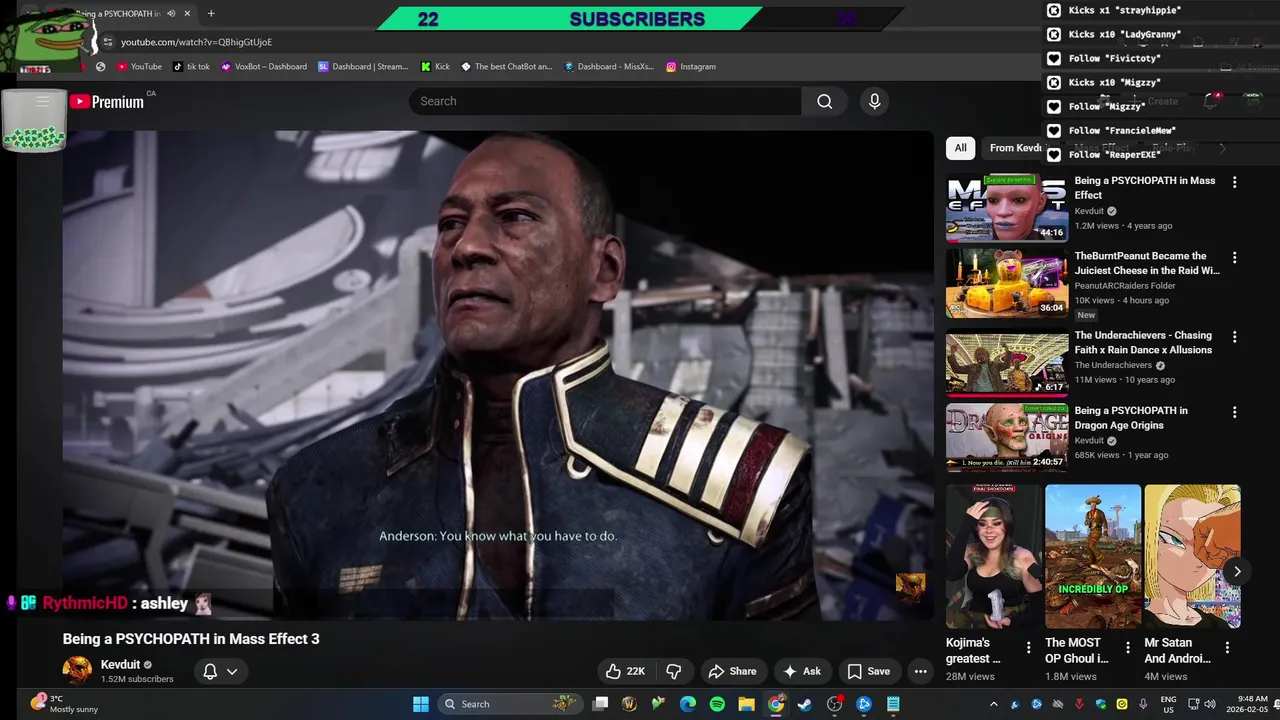Open Microsoft Edge from the taskbar
Image resolution: width=1280 pixels, height=720 pixels.
tap(688, 704)
